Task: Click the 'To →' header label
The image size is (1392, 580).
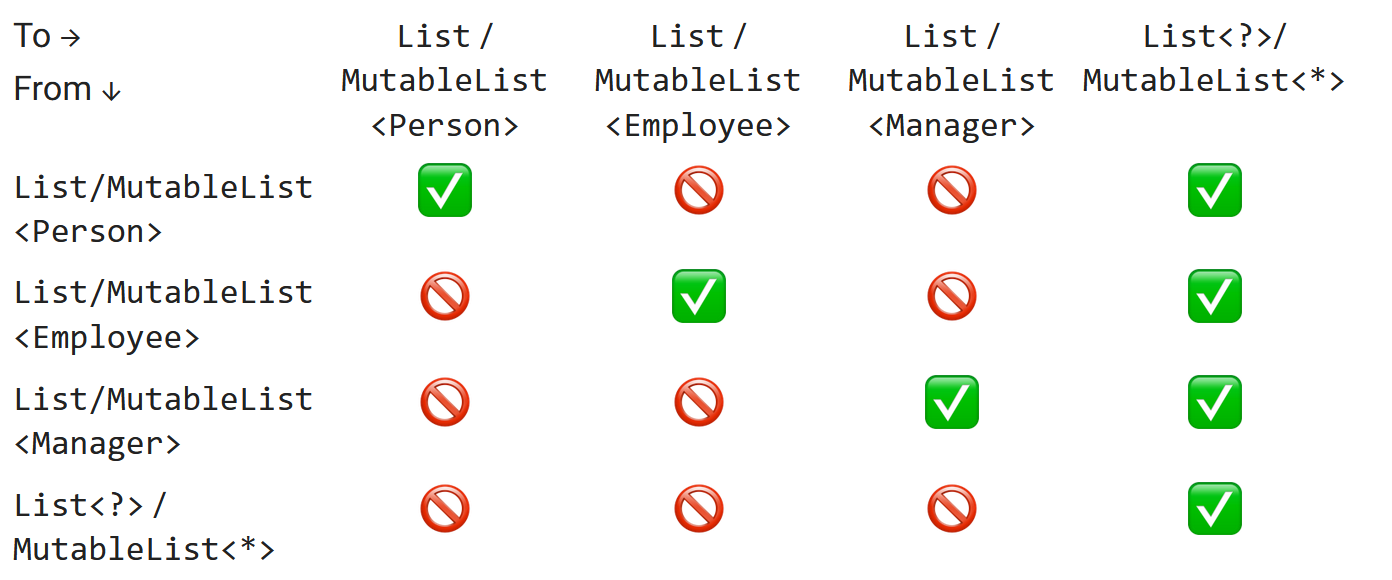Action: (x=47, y=37)
